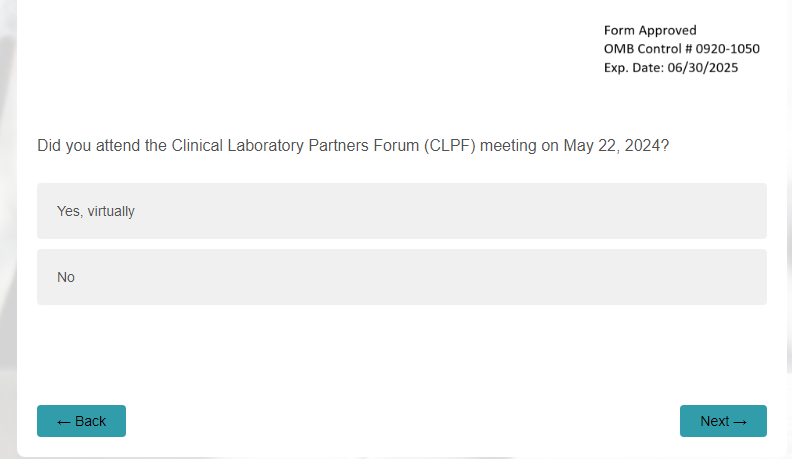792x459 pixels.
Task: Click the words "Clinical Laboratory Partners Forum"
Action: 295,146
